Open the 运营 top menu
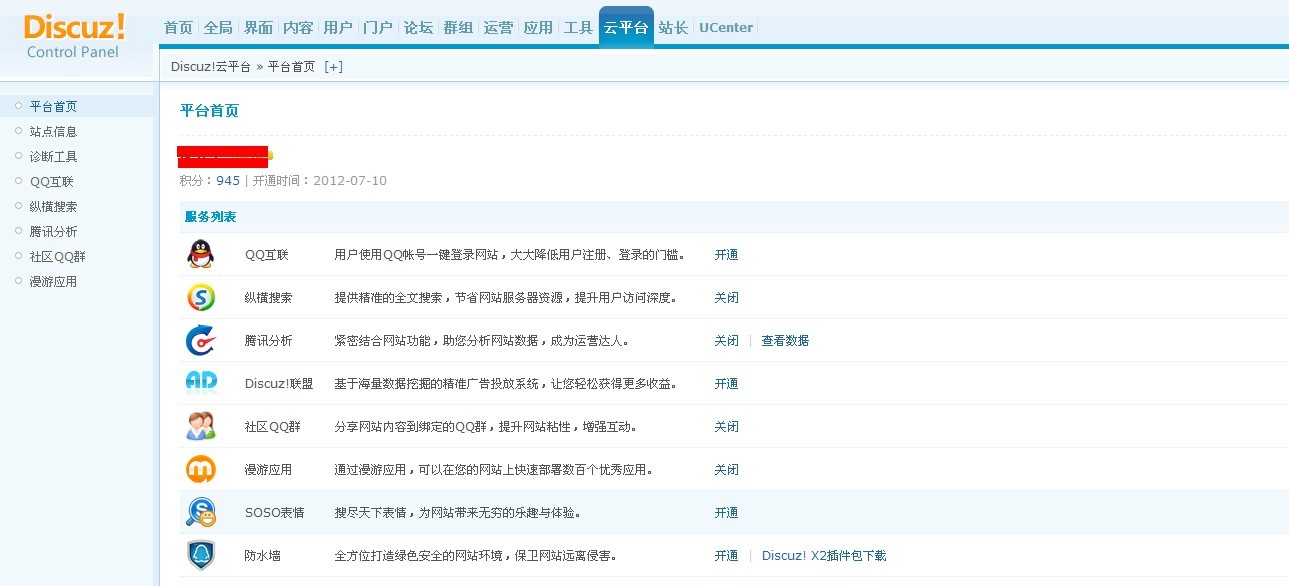The height and width of the screenshot is (586, 1289). tap(498, 28)
